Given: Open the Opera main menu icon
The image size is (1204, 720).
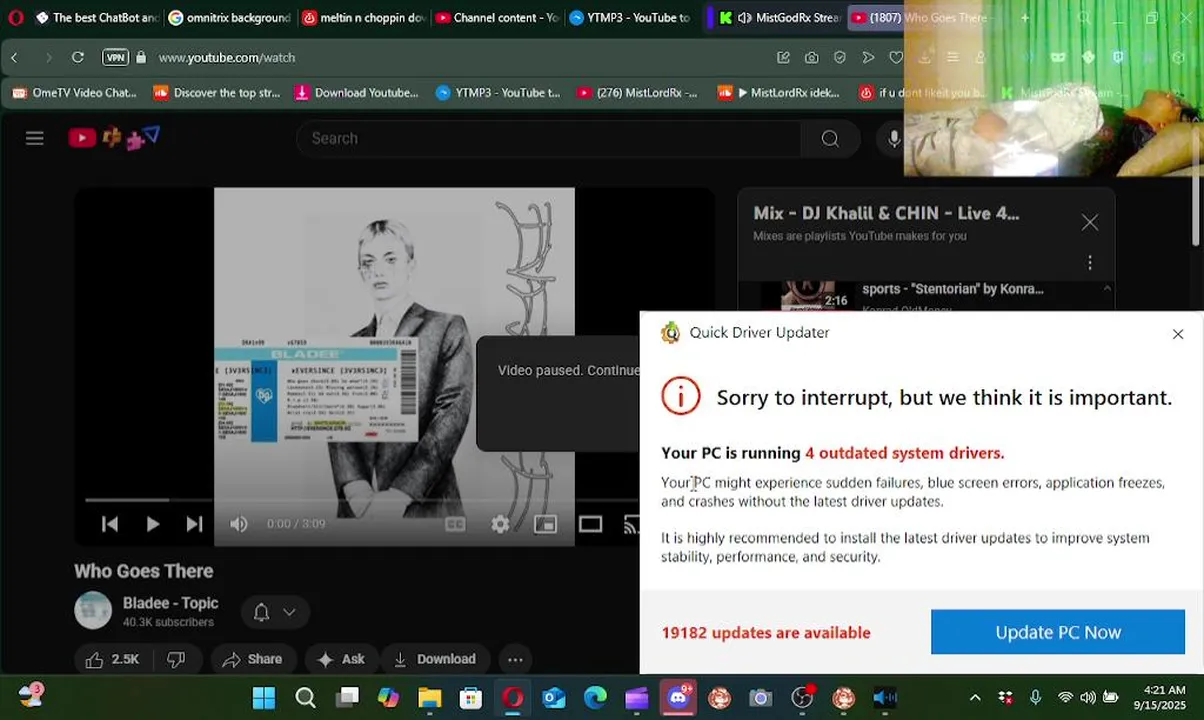Looking at the screenshot, I should tap(15, 18).
